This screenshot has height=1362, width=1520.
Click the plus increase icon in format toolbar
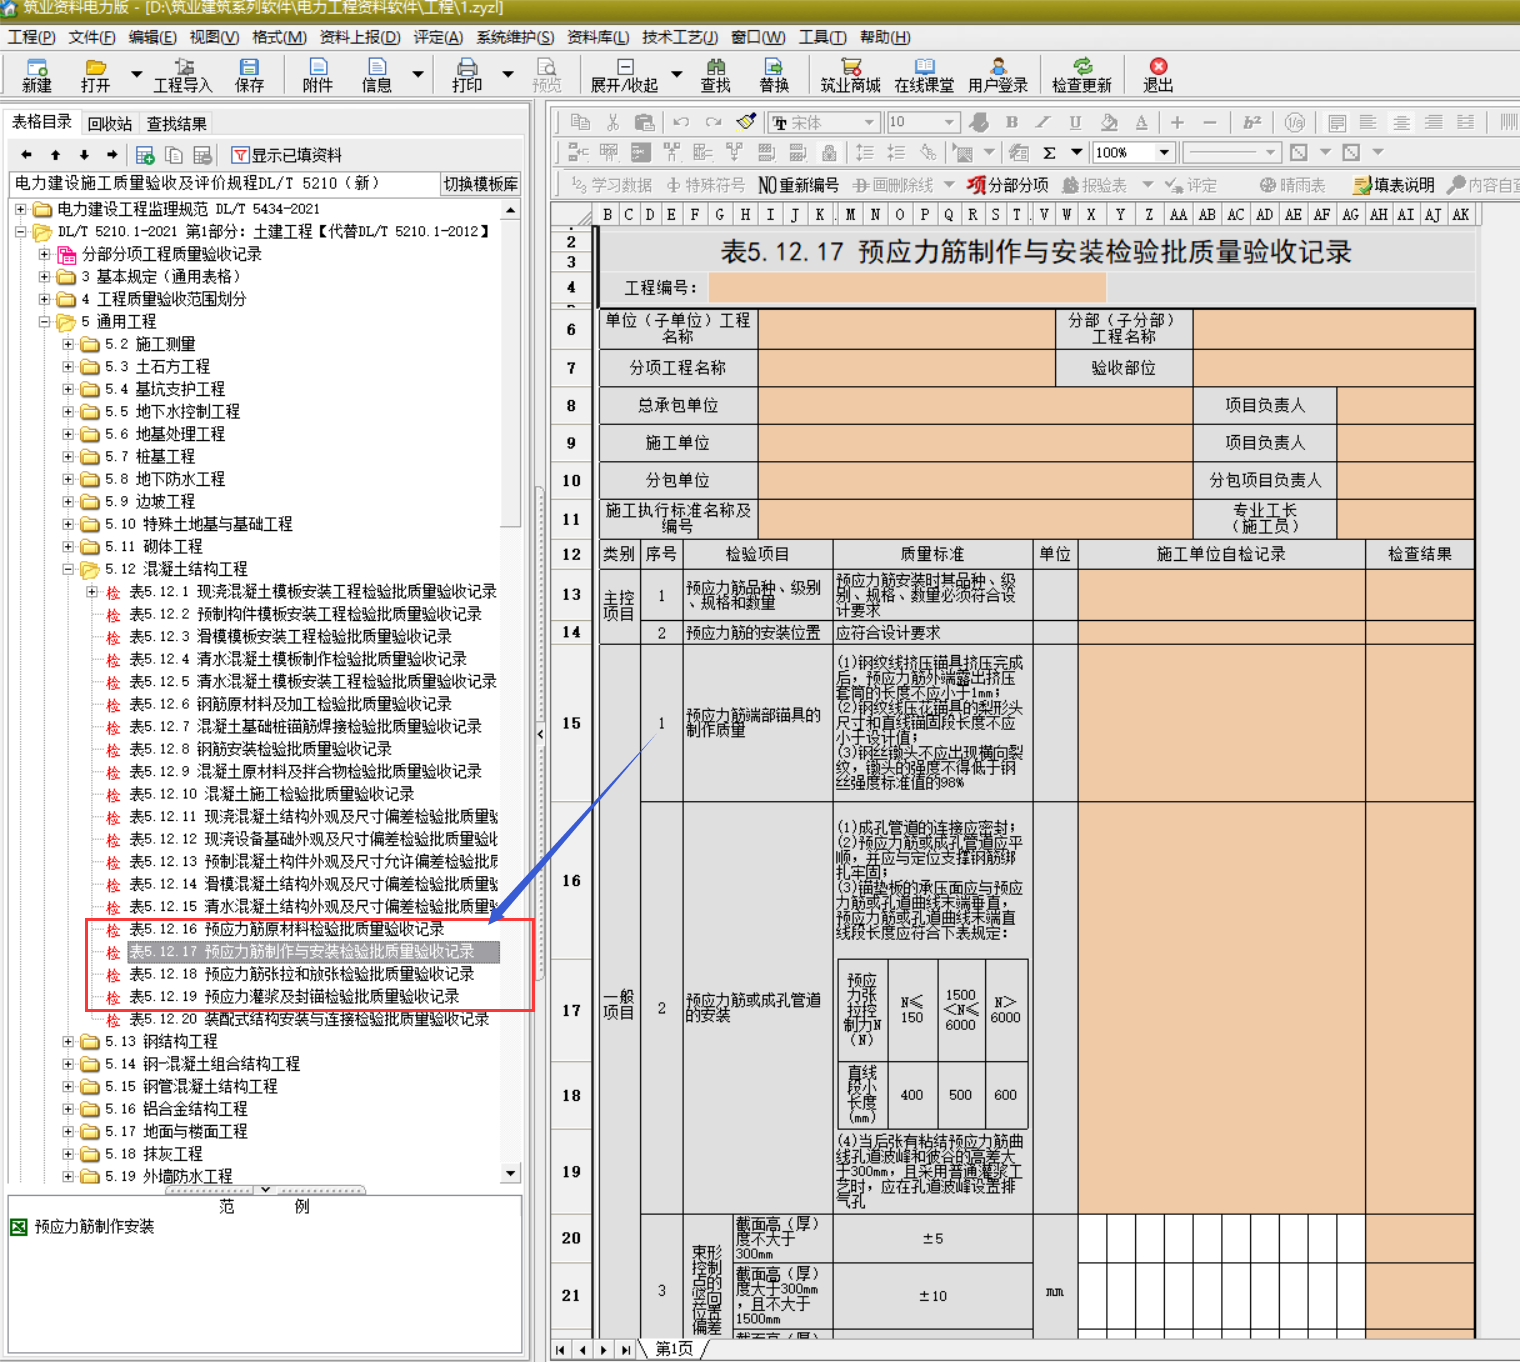point(1177,122)
